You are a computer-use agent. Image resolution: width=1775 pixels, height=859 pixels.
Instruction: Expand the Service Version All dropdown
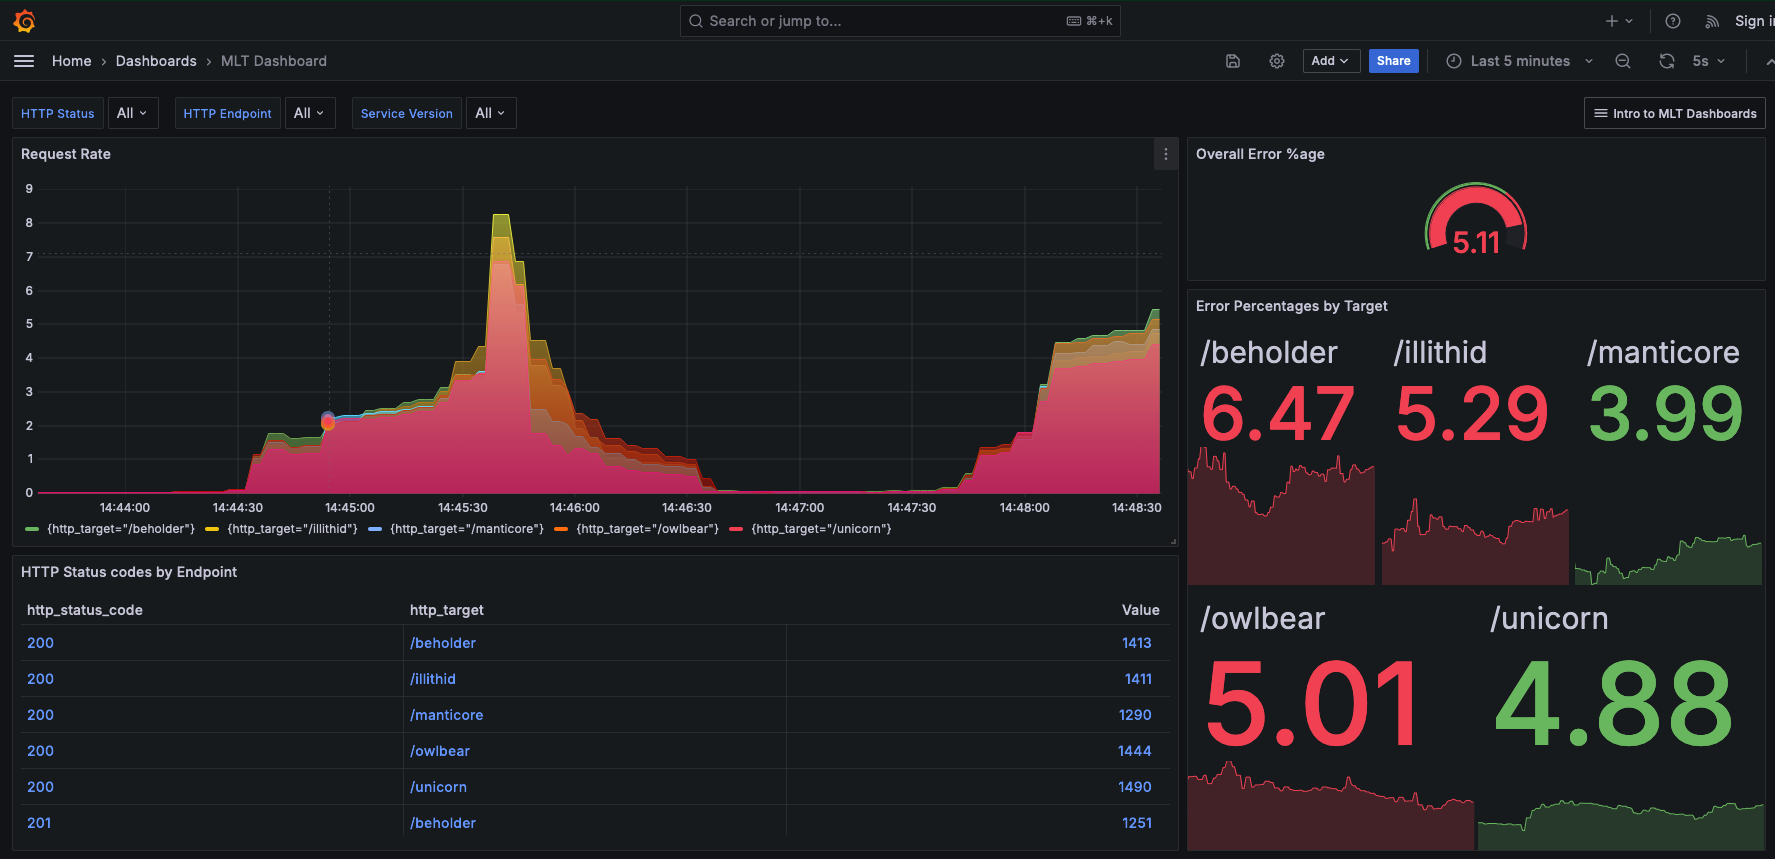tap(490, 113)
